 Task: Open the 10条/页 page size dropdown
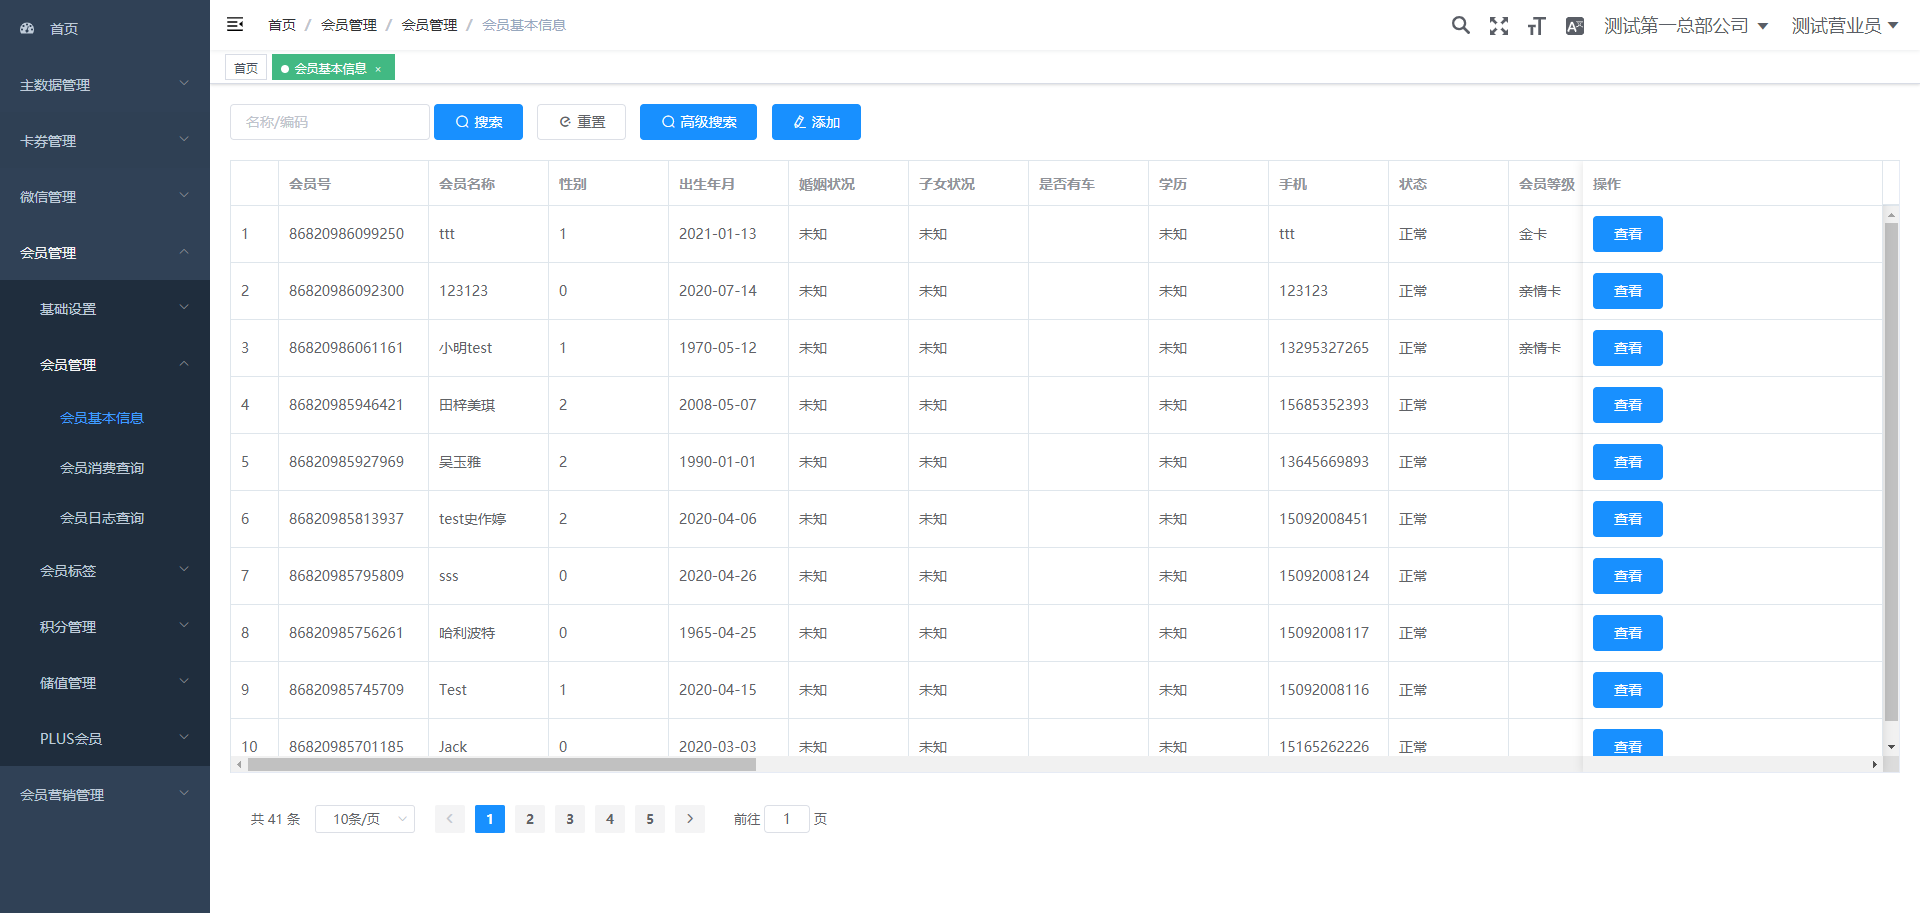(365, 819)
